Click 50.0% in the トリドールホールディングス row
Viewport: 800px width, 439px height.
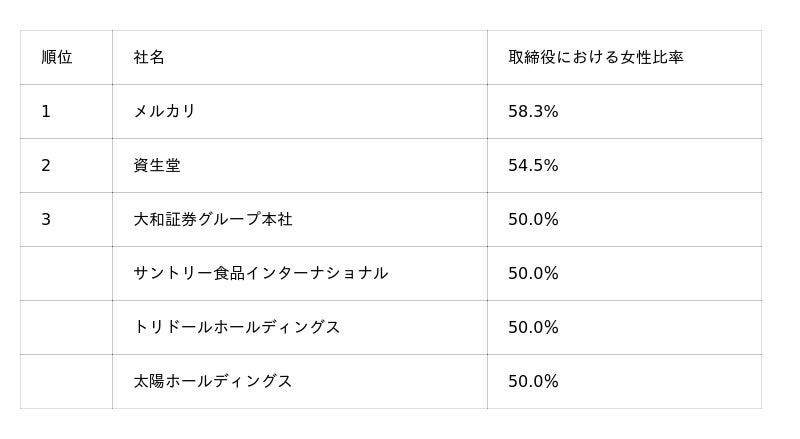pos(533,328)
